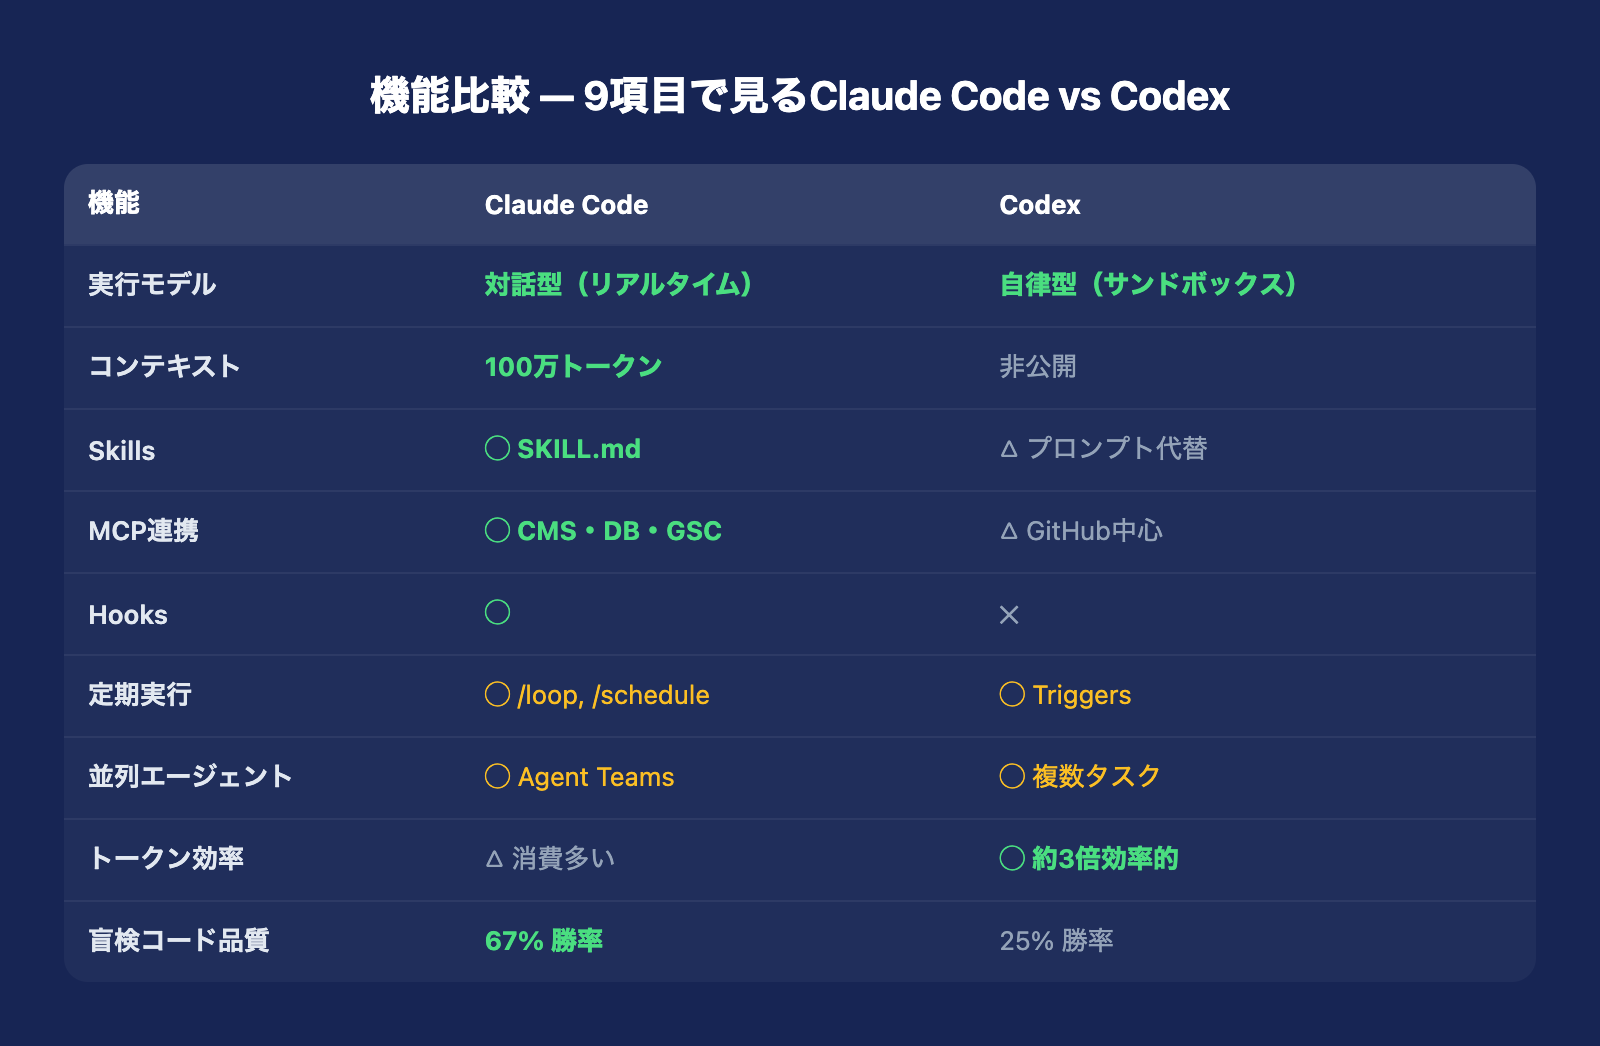This screenshot has height=1046, width=1600.
Task: Select the Claude Code column header
Action: click(x=566, y=205)
